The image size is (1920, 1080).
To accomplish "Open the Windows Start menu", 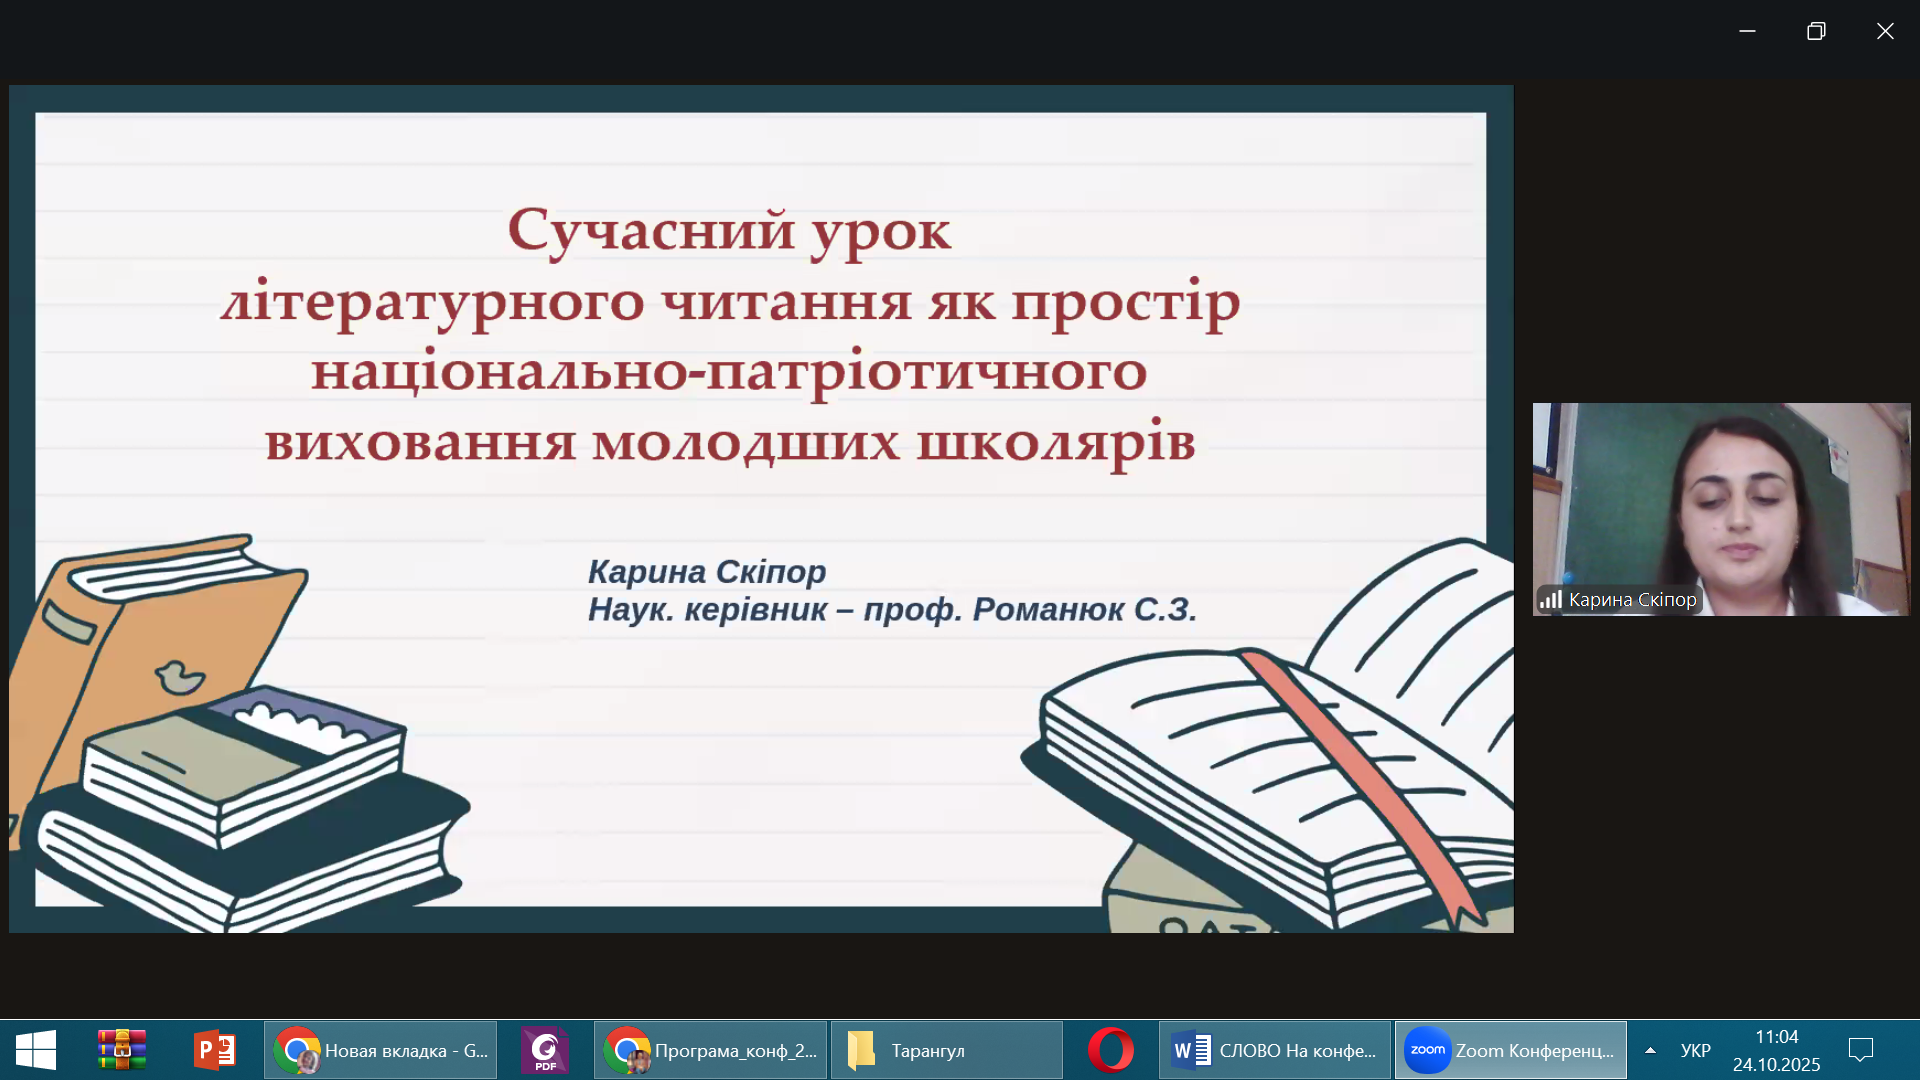I will pyautogui.click(x=36, y=1050).
